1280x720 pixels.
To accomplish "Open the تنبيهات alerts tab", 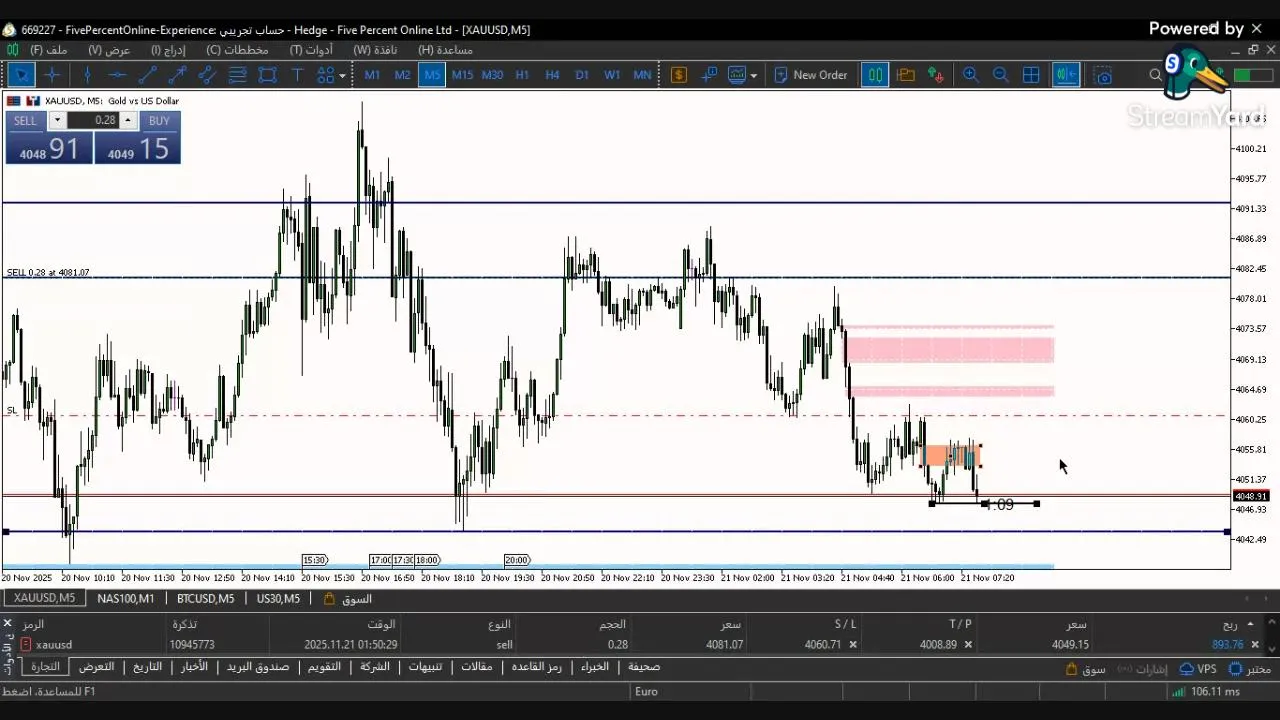I will tap(425, 667).
